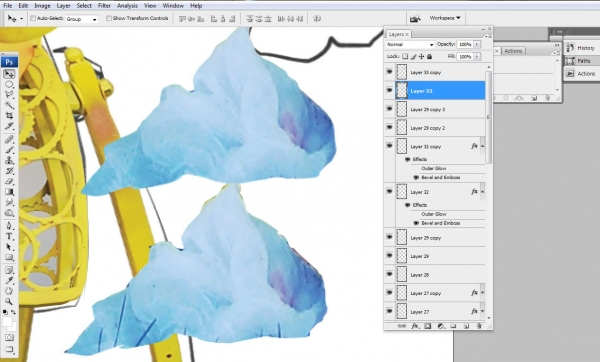Screen dimensions: 600x362
Task: Select the History Brush tool
Action: (9, 171)
